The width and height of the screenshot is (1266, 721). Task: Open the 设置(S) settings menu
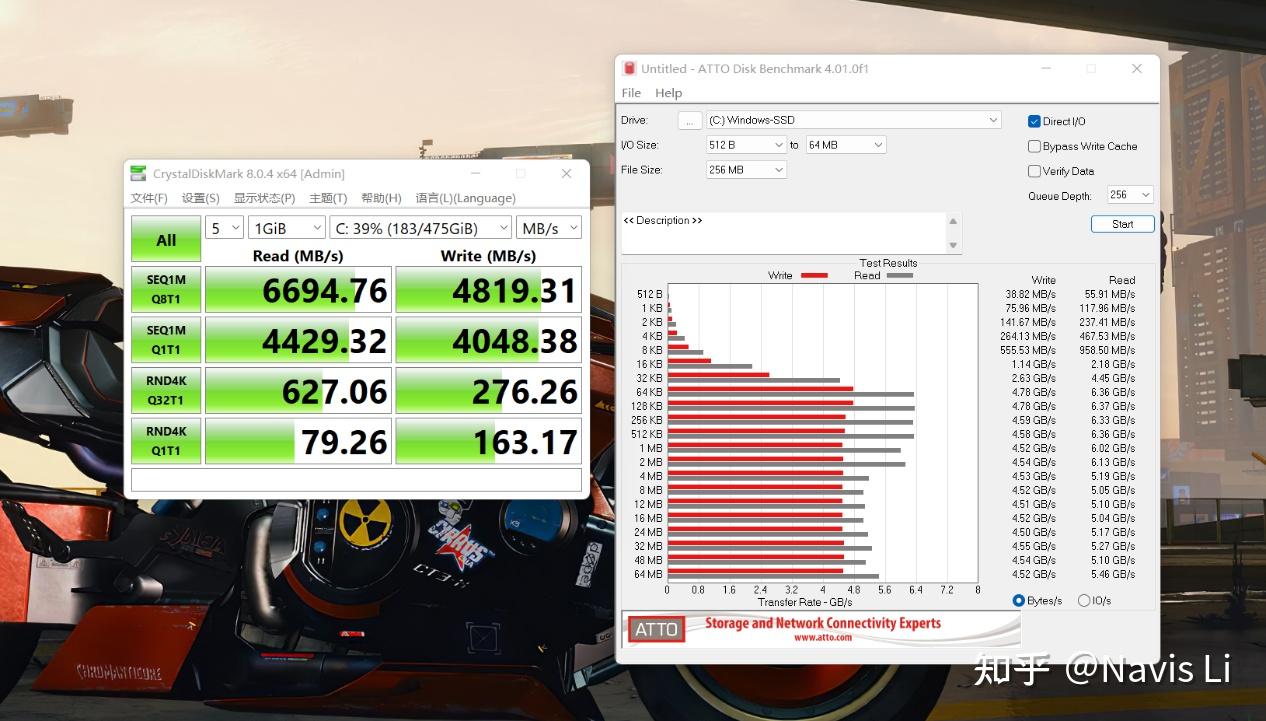tap(200, 197)
